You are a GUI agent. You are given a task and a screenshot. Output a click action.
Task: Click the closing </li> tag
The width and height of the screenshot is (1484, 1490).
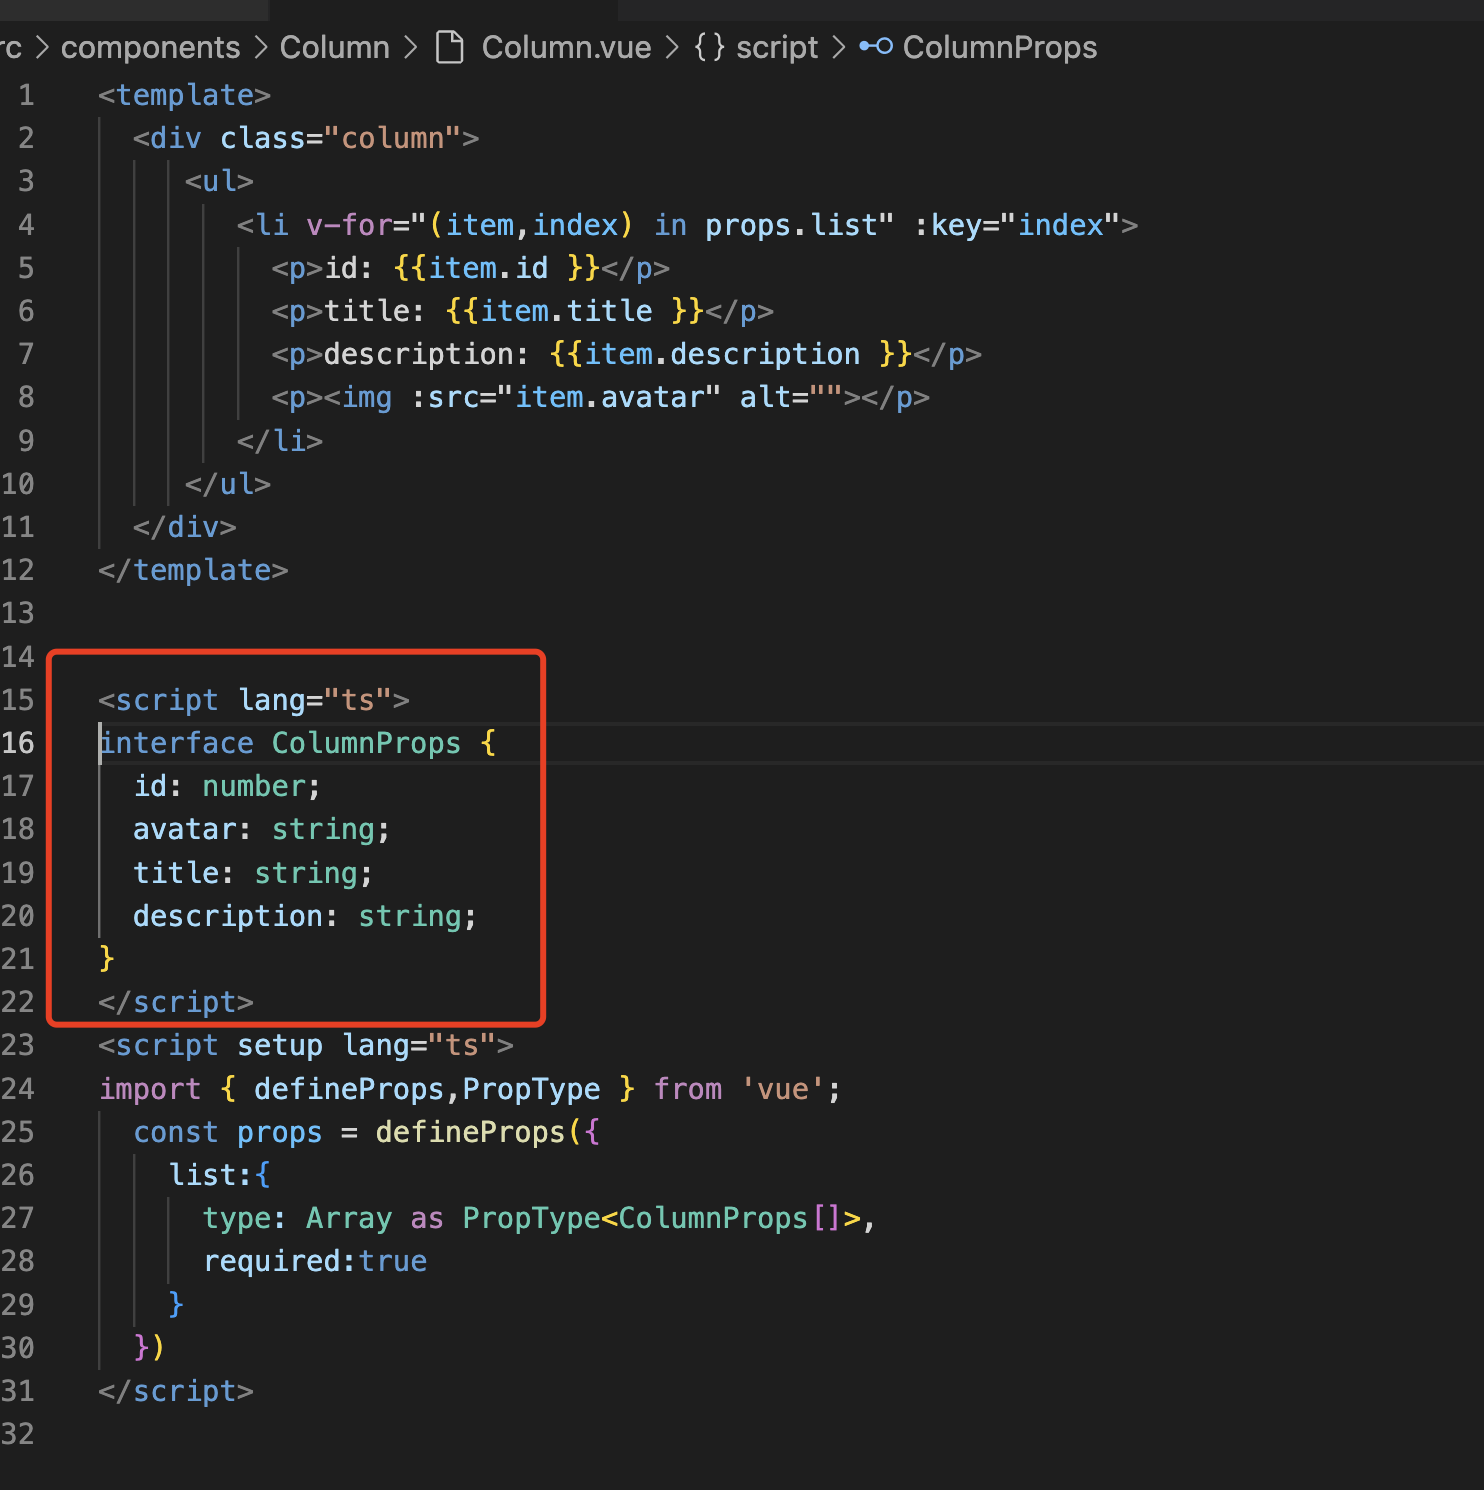(280, 440)
